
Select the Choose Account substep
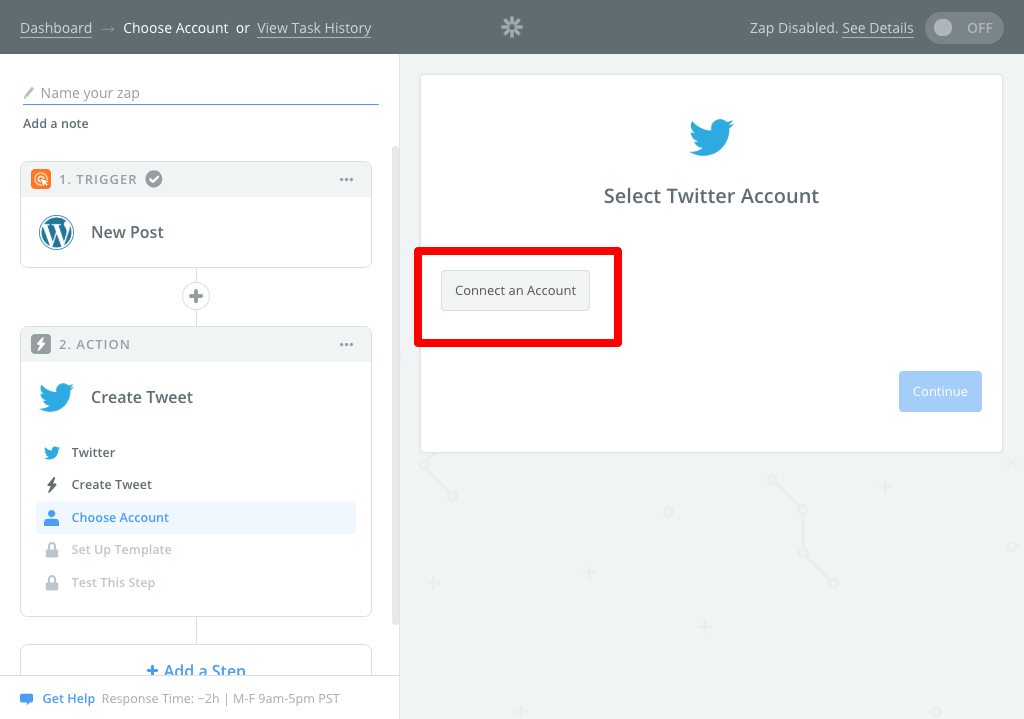(x=196, y=517)
